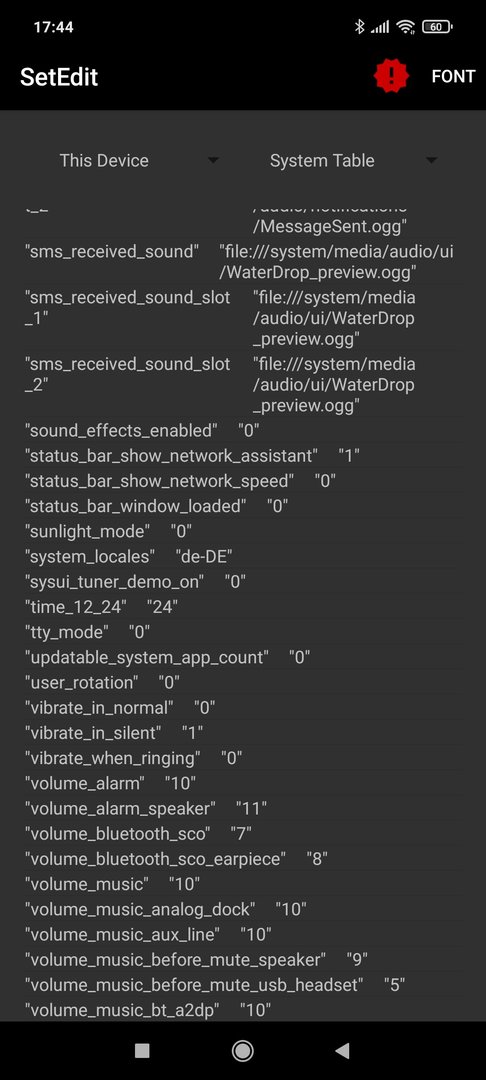This screenshot has width=486, height=1080.
Task: Tap the red warning badge icon
Action: click(391, 76)
